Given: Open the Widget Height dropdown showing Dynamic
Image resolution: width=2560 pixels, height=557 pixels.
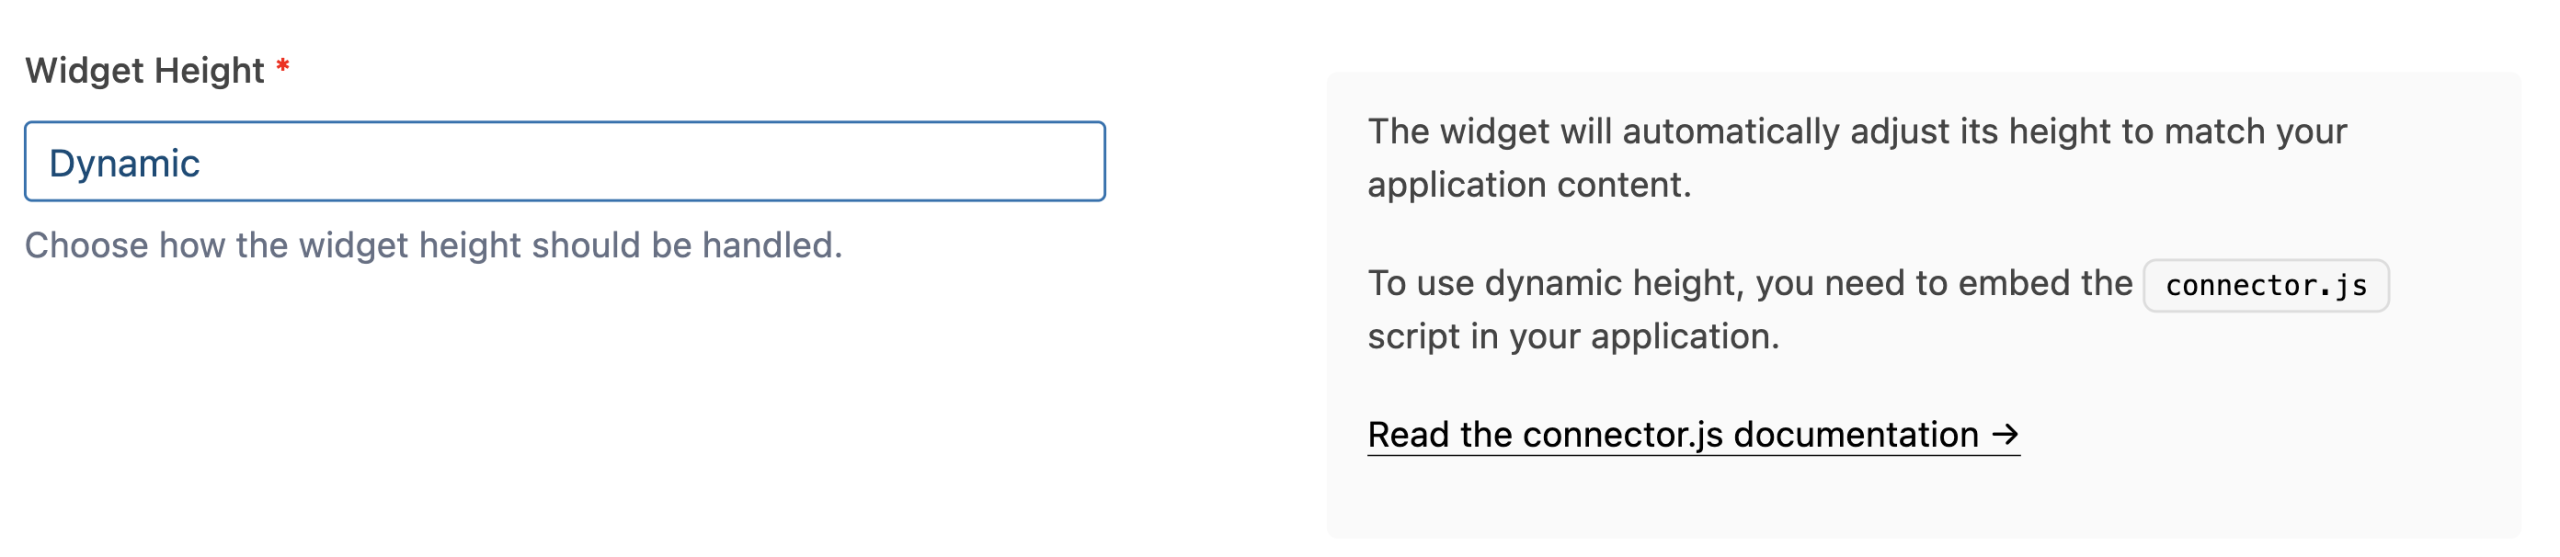Looking at the screenshot, I should pyautogui.click(x=564, y=162).
